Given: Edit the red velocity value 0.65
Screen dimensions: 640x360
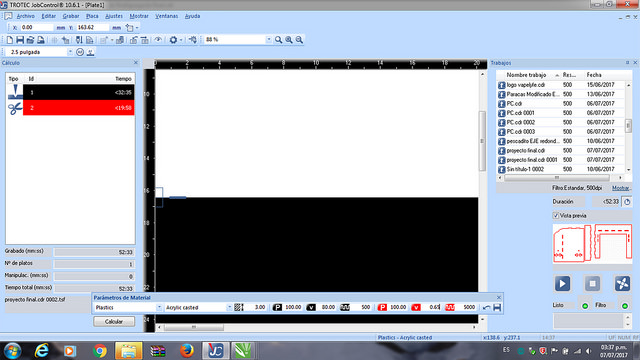Looking at the screenshot, I should click(x=432, y=307).
